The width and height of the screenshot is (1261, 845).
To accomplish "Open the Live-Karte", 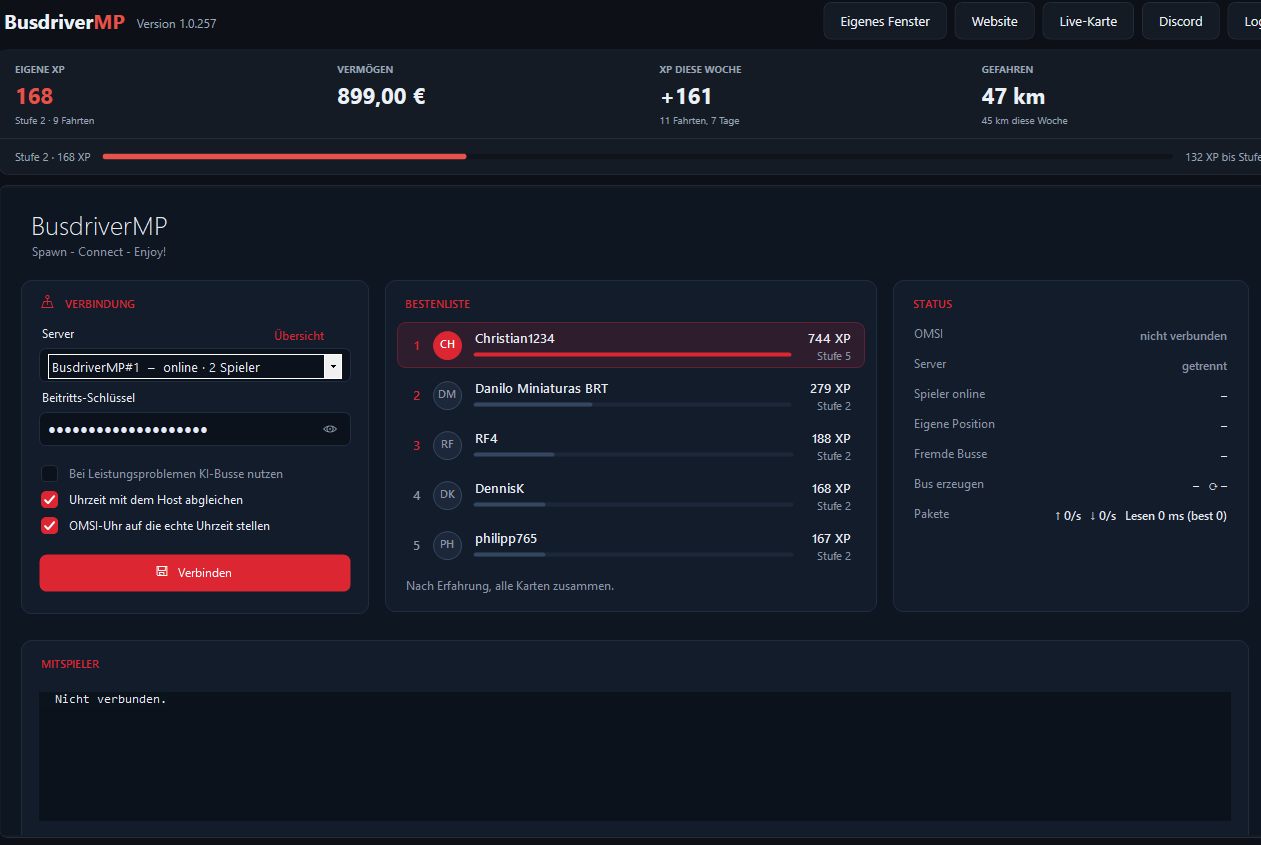I will [1088, 21].
